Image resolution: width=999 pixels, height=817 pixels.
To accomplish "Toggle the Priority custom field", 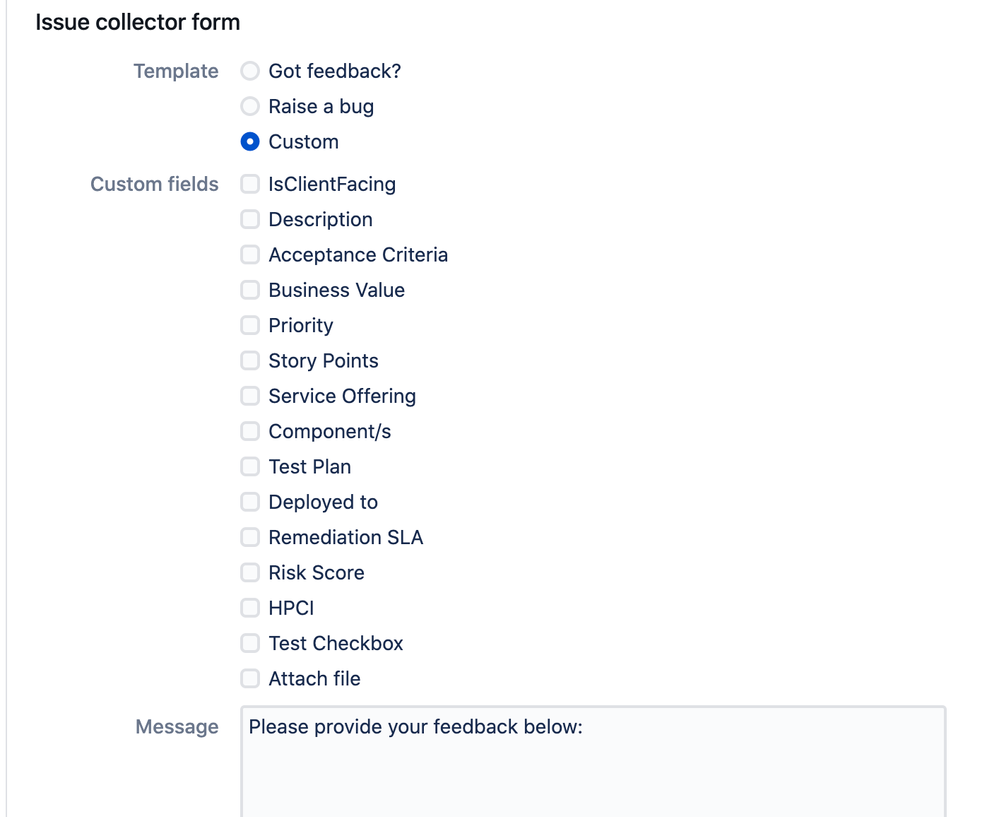I will [x=250, y=325].
